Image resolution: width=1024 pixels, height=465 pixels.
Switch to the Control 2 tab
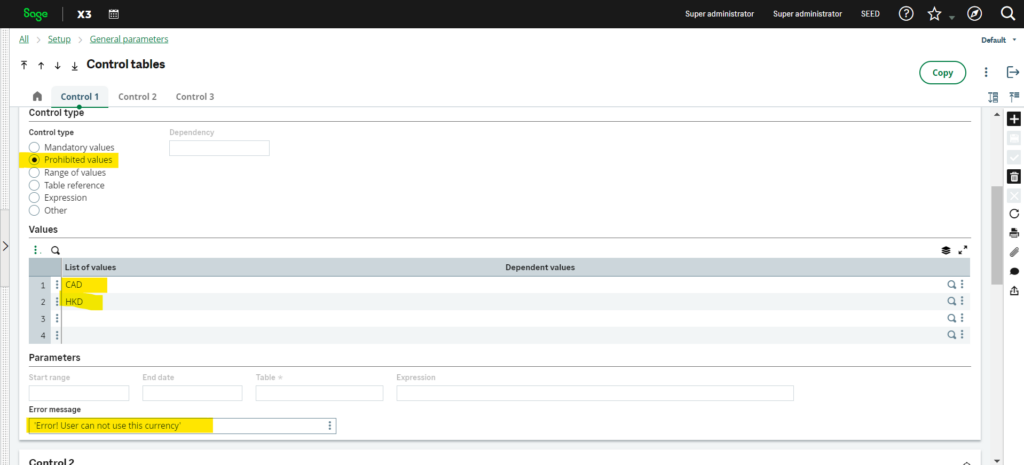click(137, 97)
